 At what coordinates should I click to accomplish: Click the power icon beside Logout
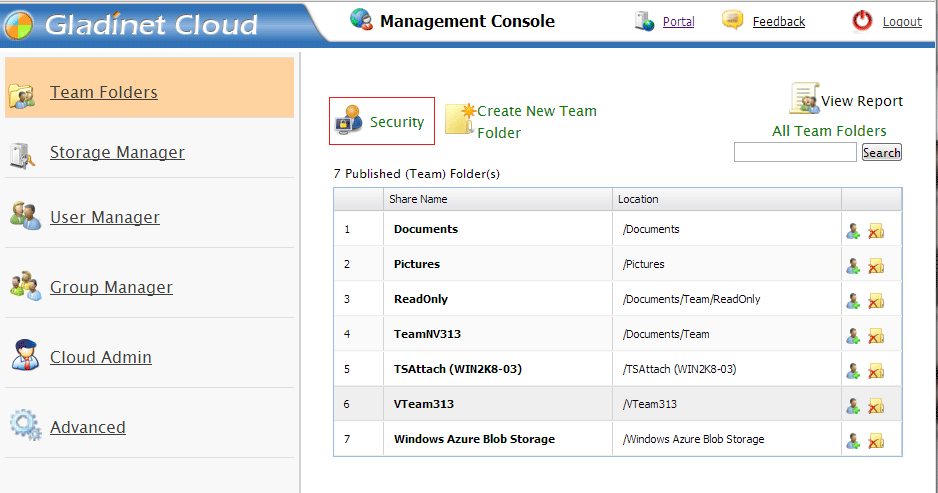(x=862, y=21)
